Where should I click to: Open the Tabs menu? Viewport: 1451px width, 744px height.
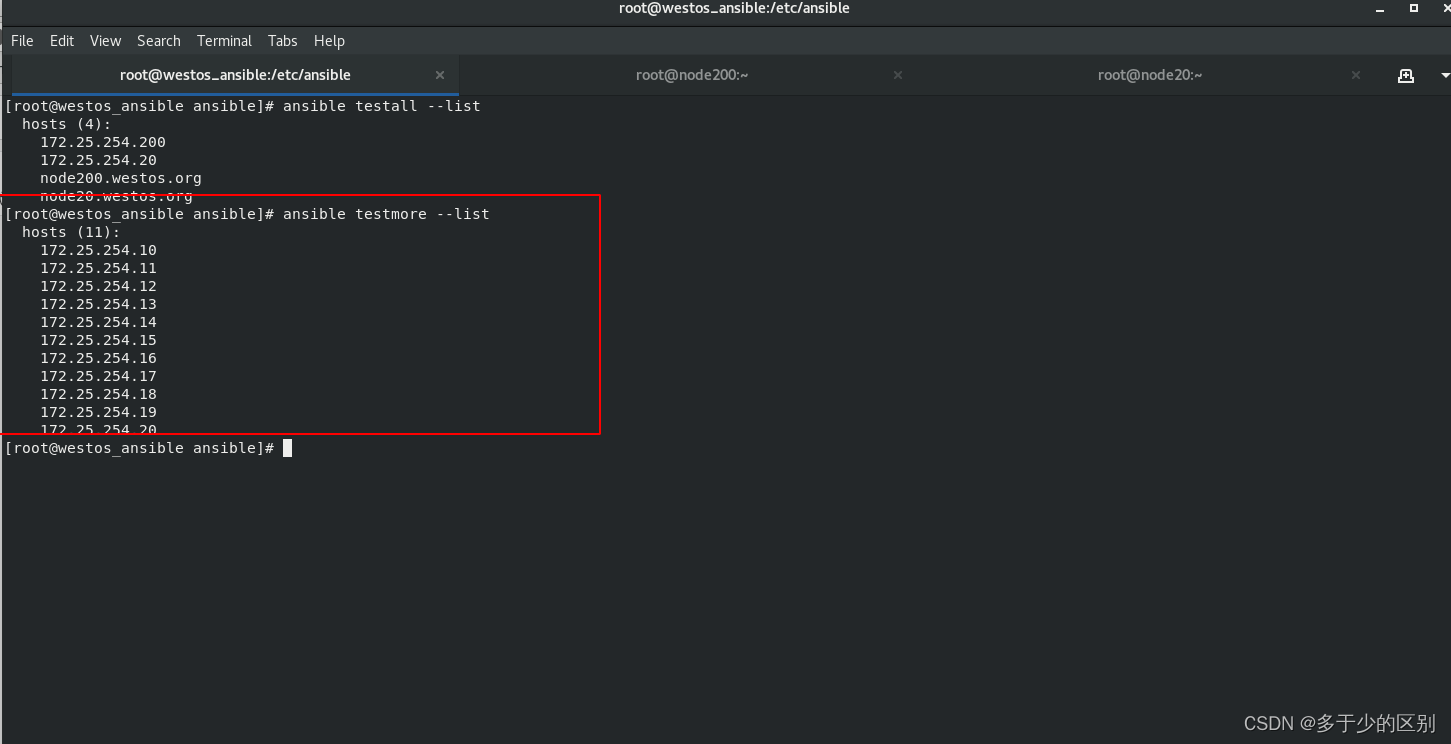[x=283, y=41]
